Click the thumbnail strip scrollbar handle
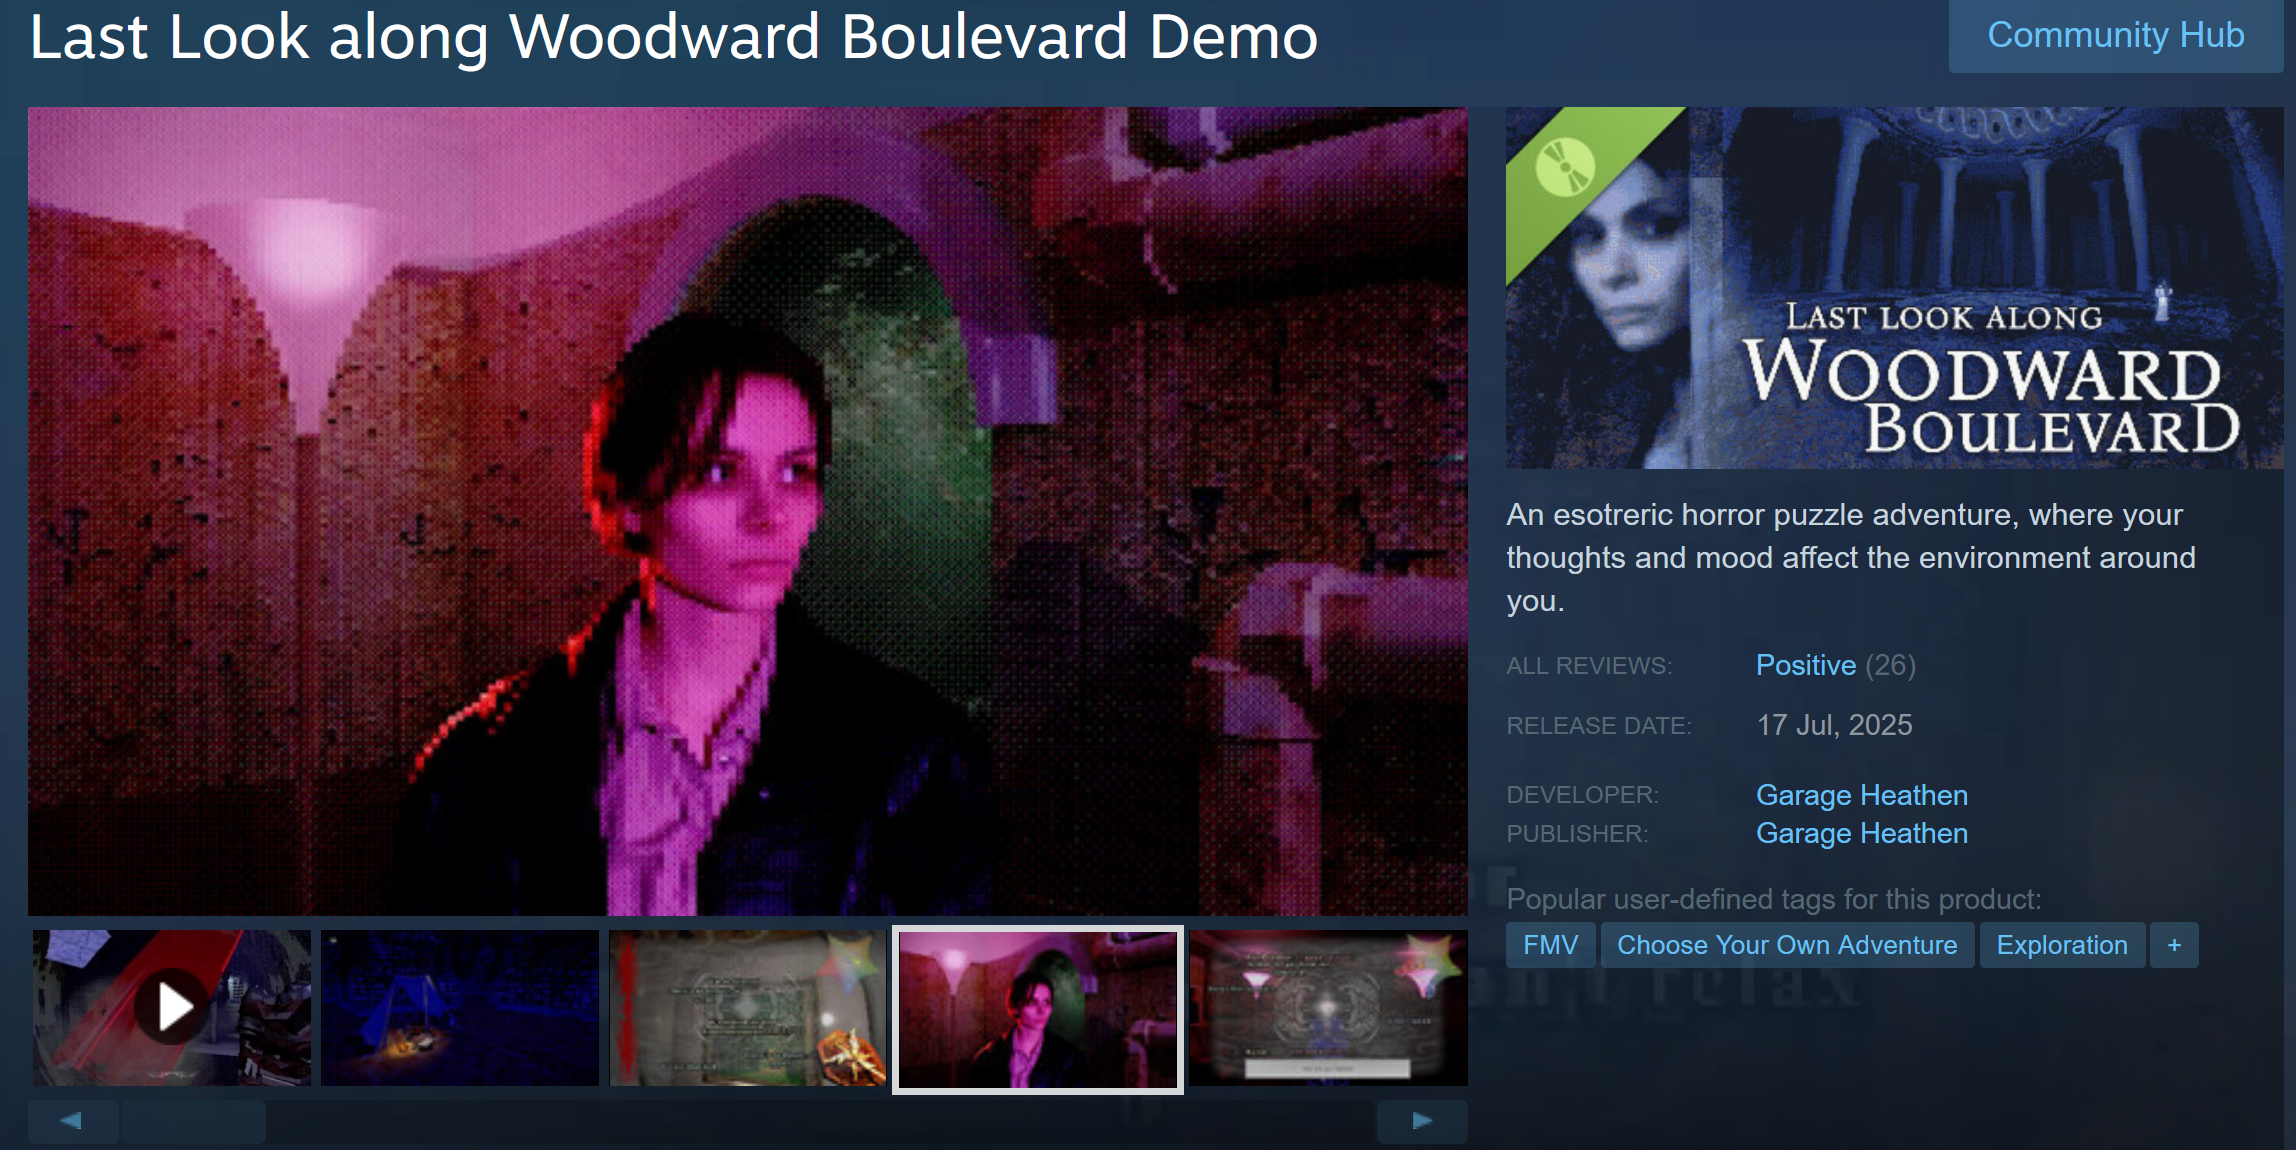The height and width of the screenshot is (1150, 2296). pos(193,1121)
